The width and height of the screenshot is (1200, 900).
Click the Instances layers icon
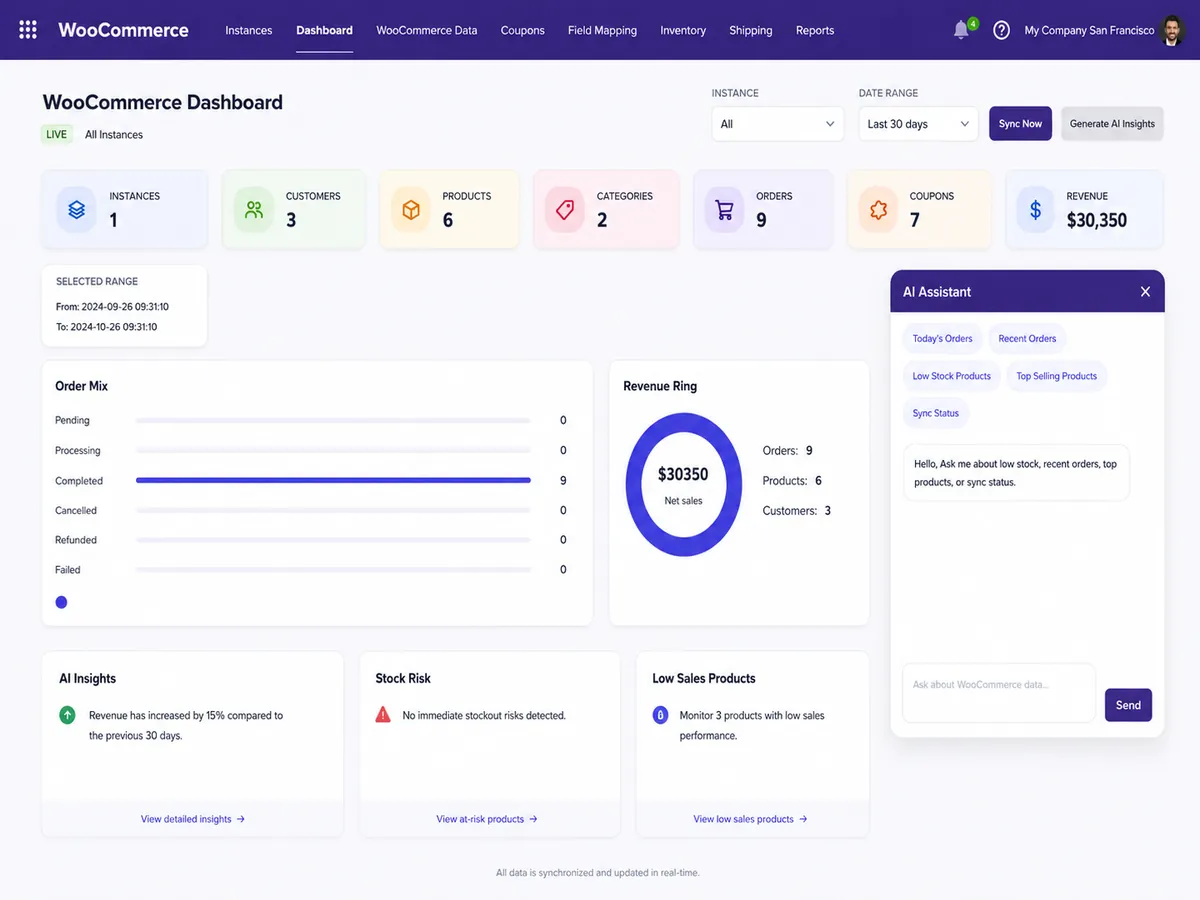(77, 210)
